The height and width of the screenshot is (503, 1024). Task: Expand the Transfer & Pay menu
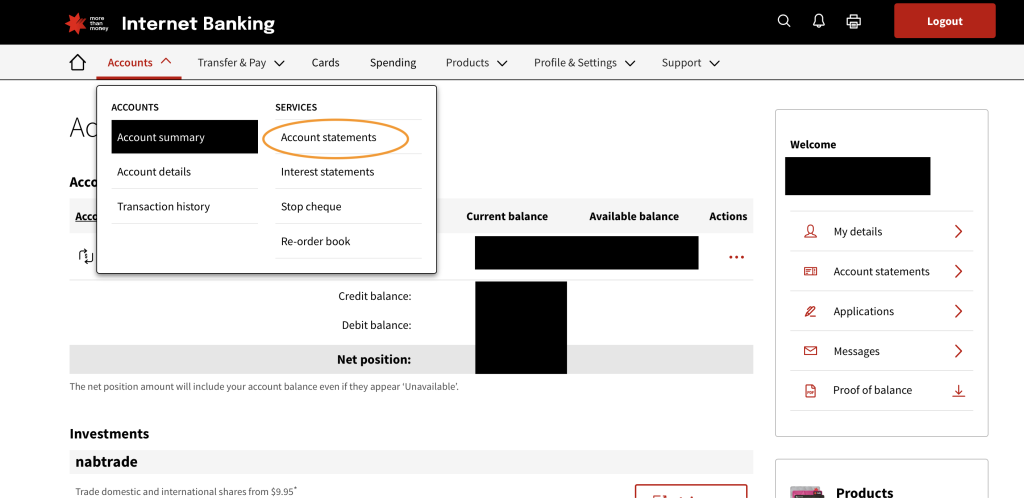(240, 62)
